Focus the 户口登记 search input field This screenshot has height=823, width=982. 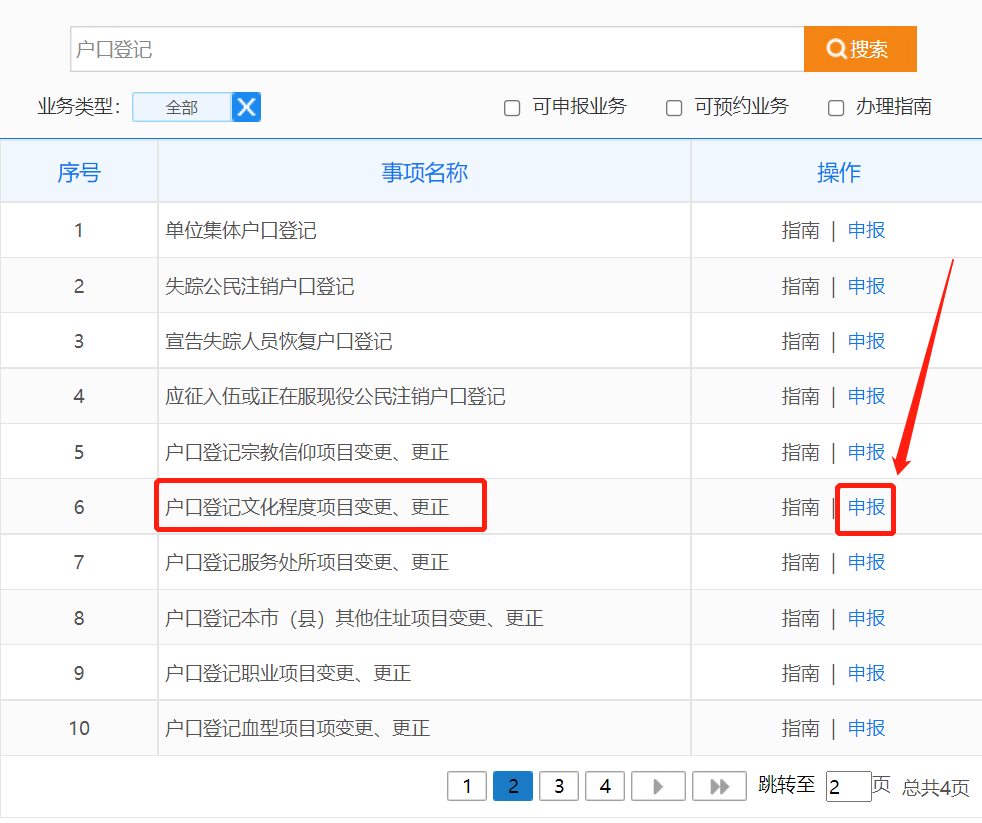[436, 49]
